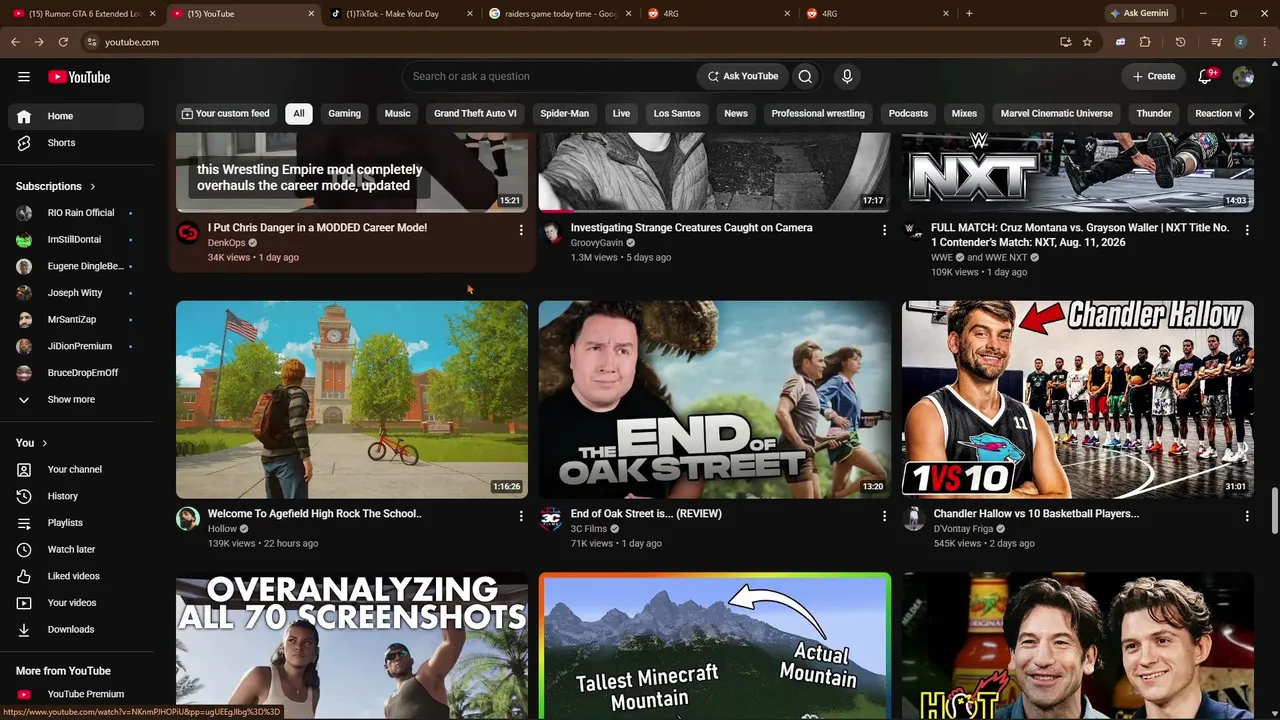Open YouTube Premium in the sidebar

(x=76, y=694)
